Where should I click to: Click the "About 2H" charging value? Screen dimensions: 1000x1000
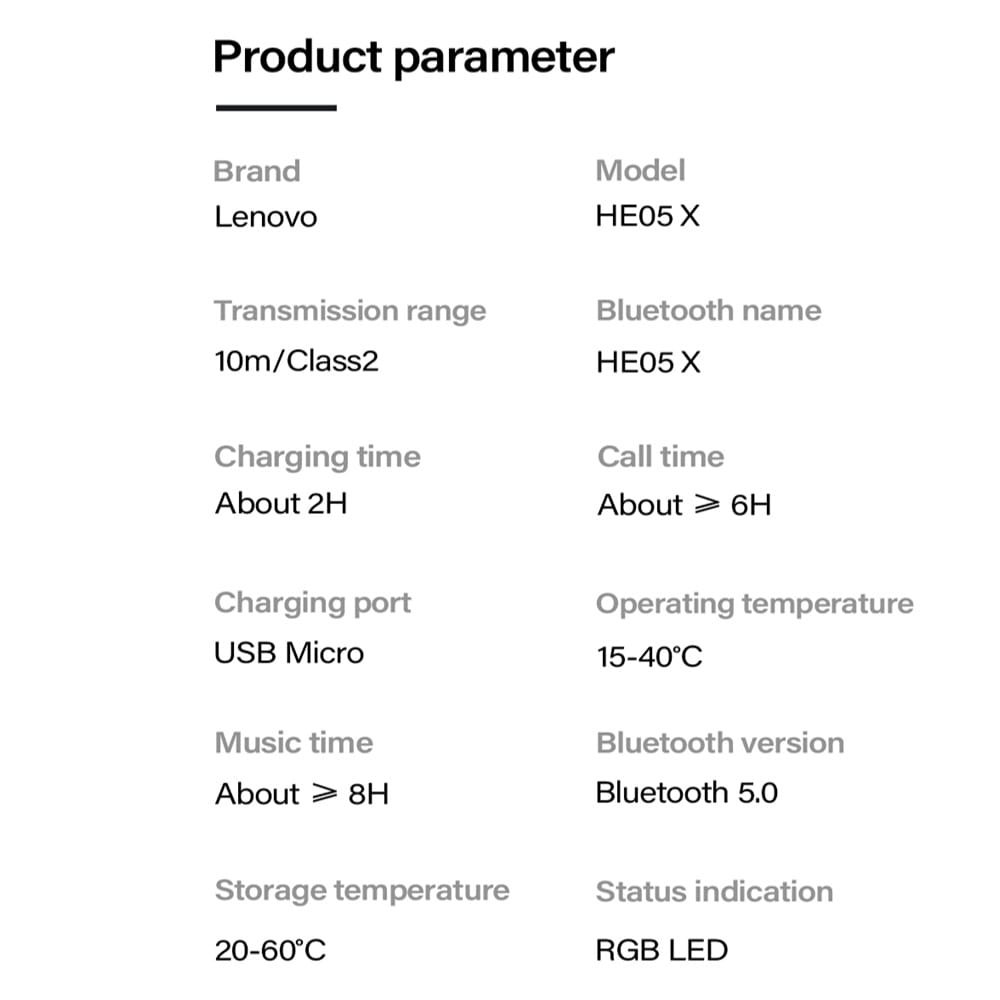click(281, 503)
